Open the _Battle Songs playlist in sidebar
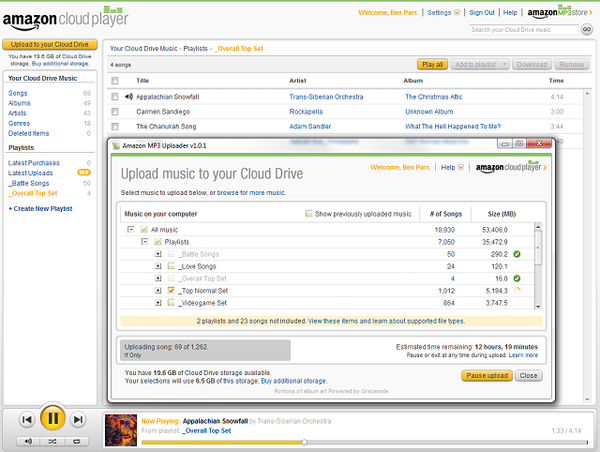Viewport: 600px width, 452px height. (29, 183)
